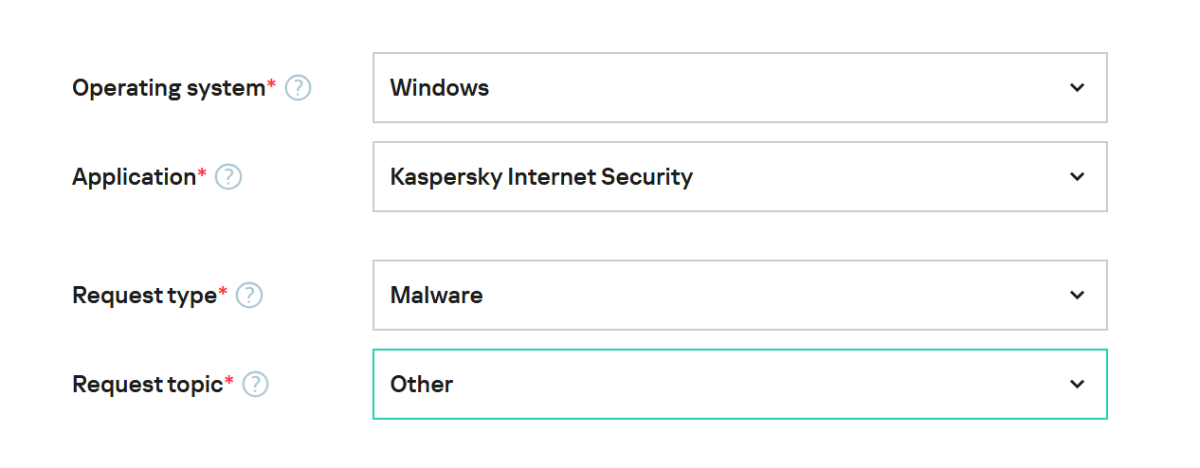Click the Operating system label text
The height and width of the screenshot is (468, 1200).
pyautogui.click(x=167, y=88)
